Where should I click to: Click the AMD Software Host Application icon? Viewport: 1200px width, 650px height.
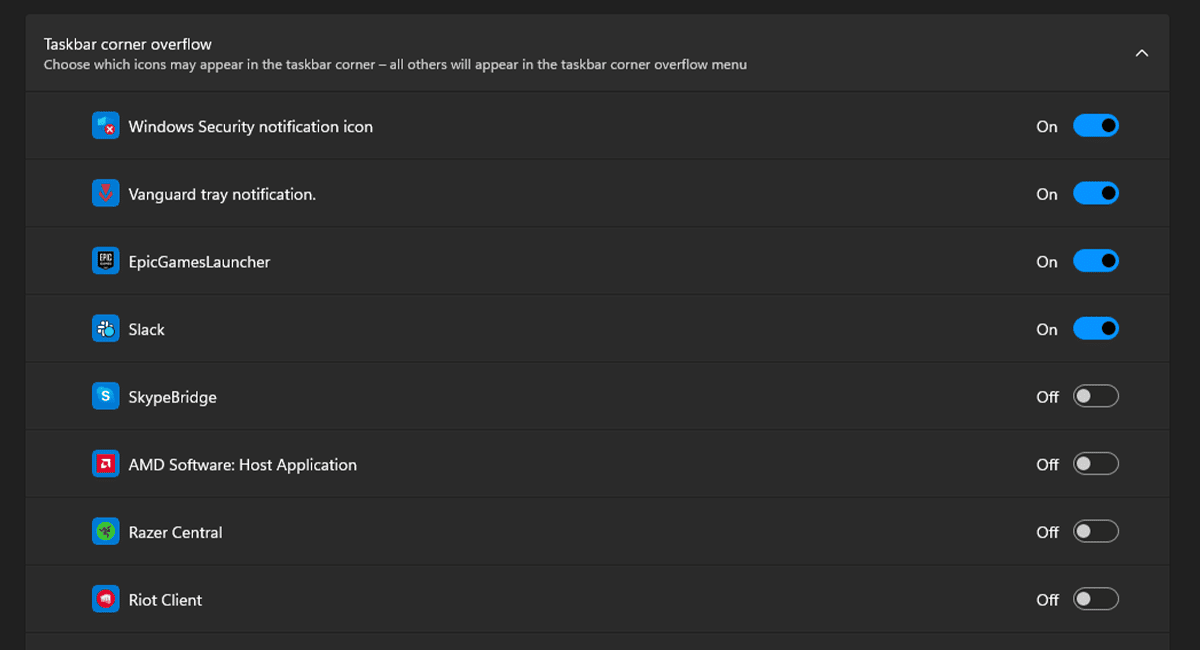(105, 463)
